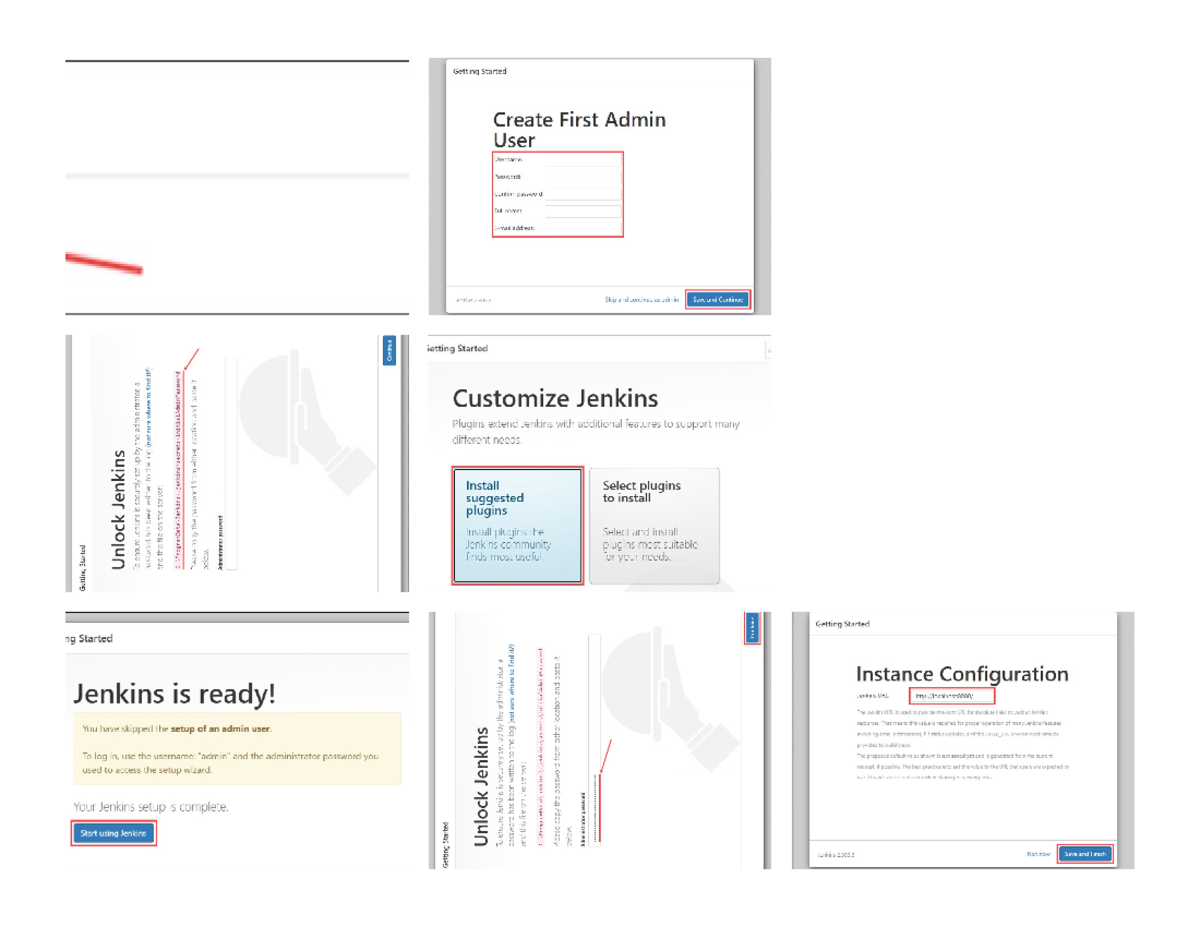This screenshot has height=927, width=1200.
Task: Click the E-mail address input field
Action: (x=583, y=228)
